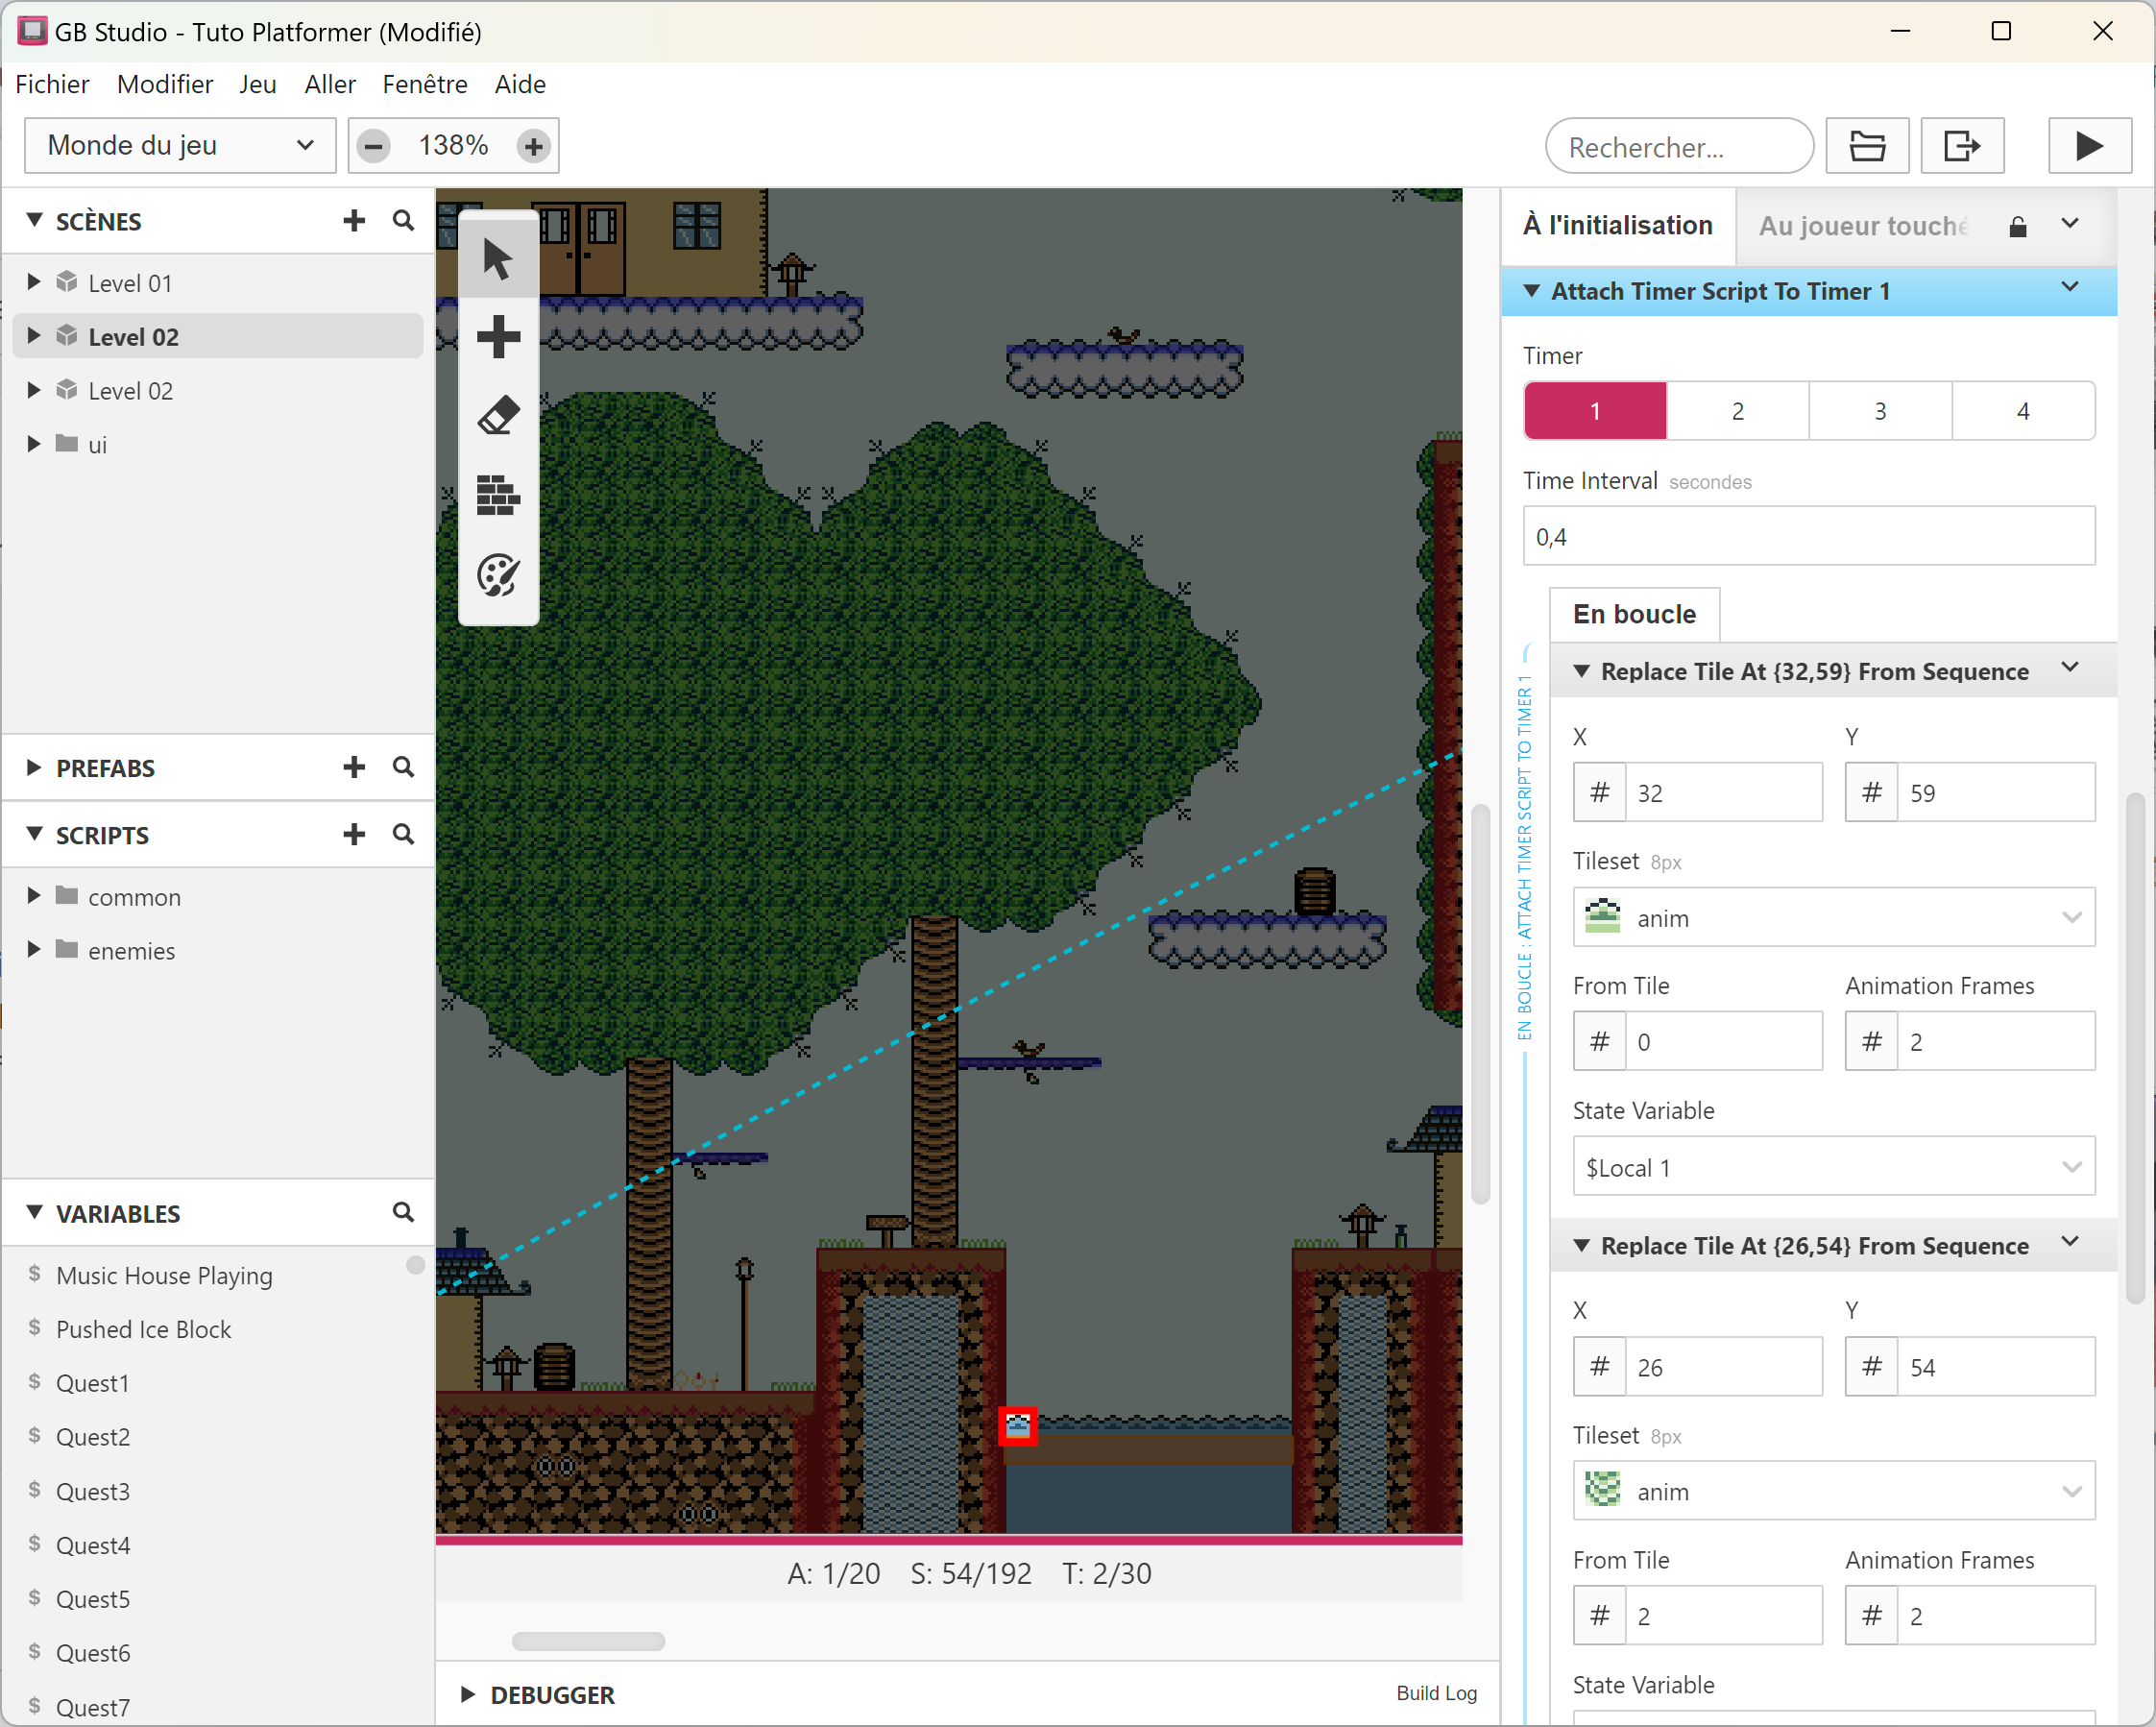Toggle the script lock icon

[x=2017, y=227]
